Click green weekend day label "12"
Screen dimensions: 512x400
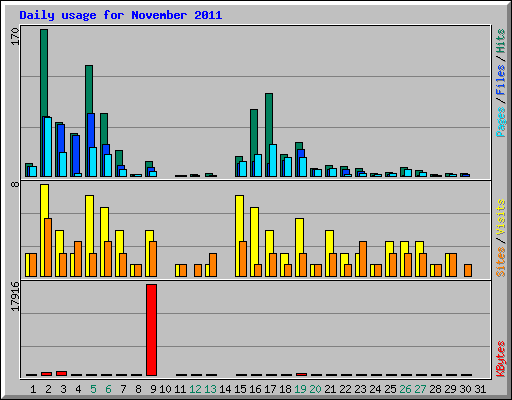point(195,389)
